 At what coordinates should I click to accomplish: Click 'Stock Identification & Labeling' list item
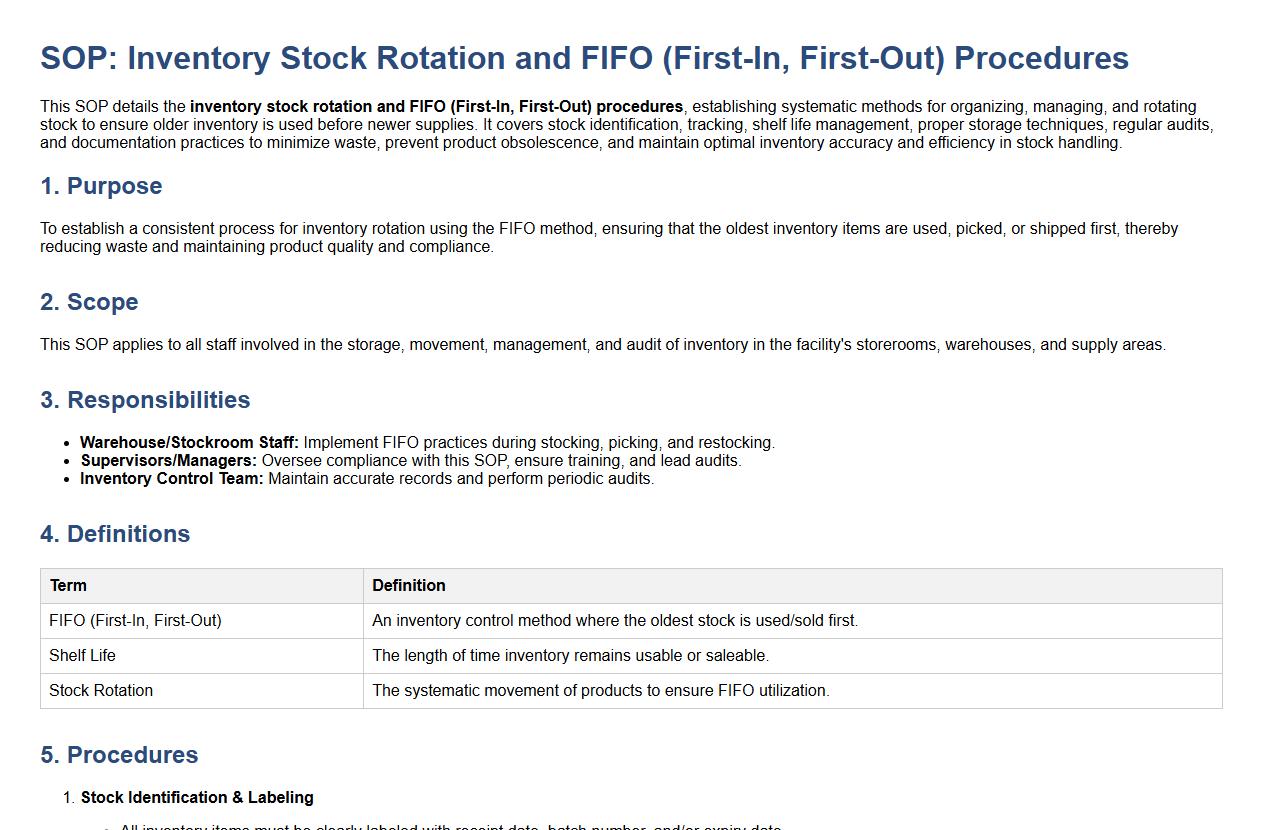pos(197,798)
